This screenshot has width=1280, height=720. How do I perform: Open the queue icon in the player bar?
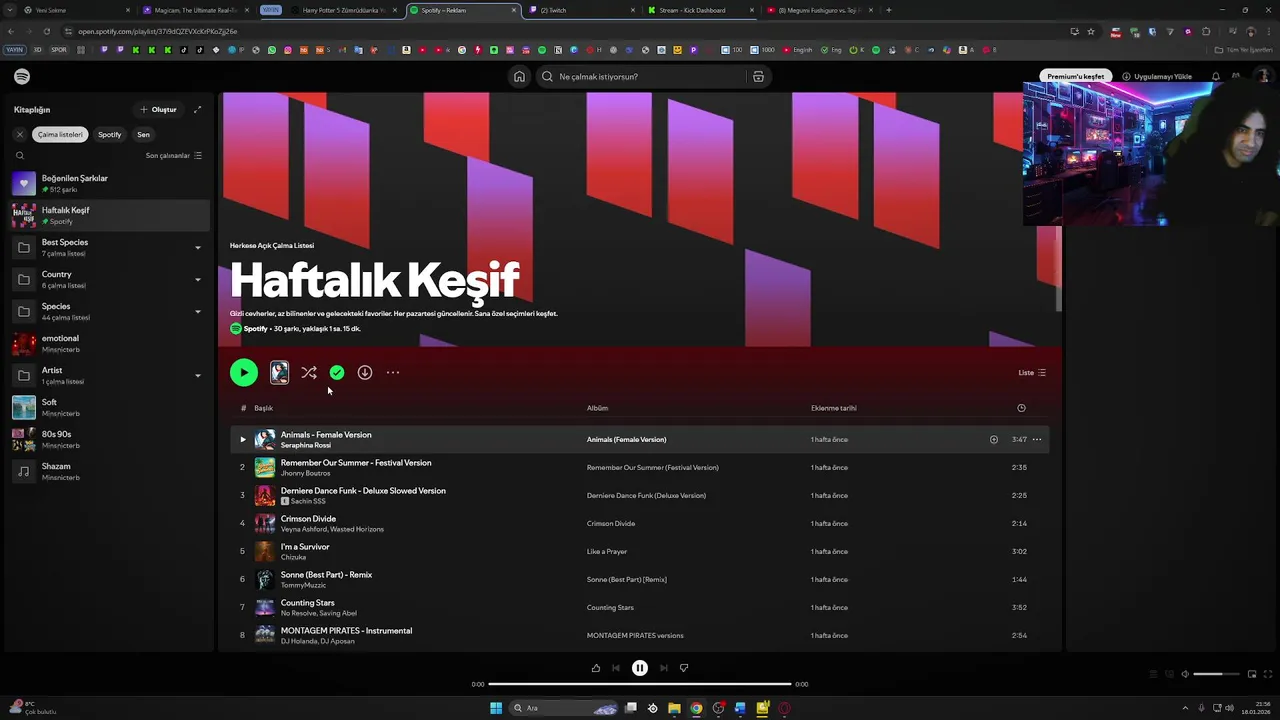1152,674
